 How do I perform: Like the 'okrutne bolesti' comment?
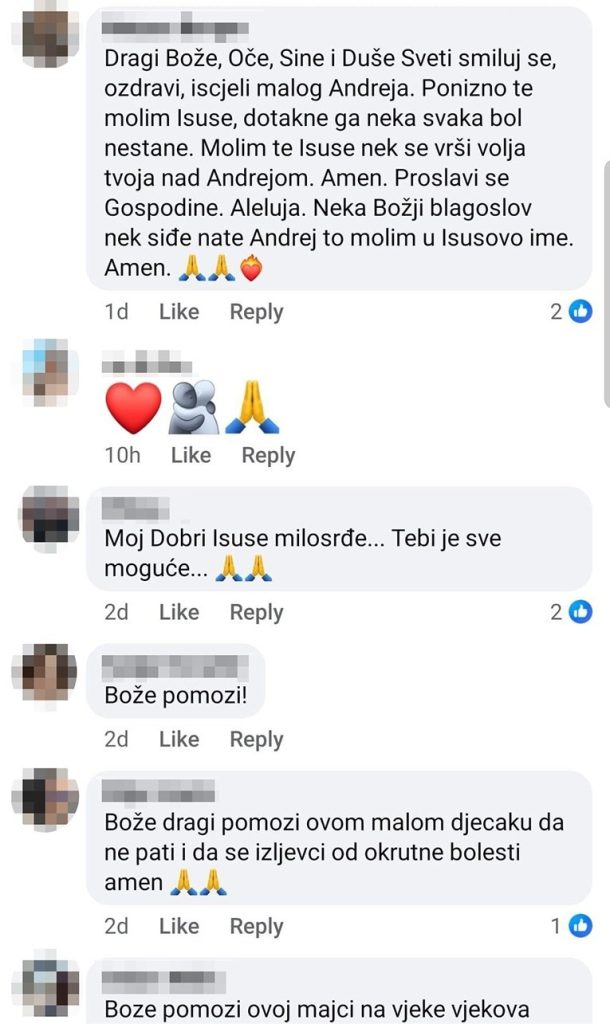[179, 926]
